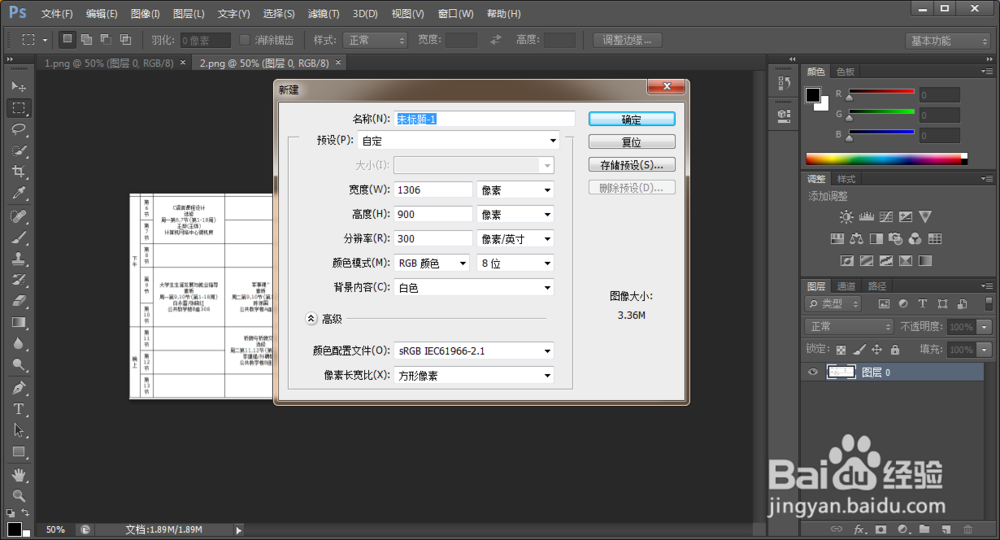Click the Curves adjustment icon
The height and width of the screenshot is (540, 1000).
pos(886,217)
